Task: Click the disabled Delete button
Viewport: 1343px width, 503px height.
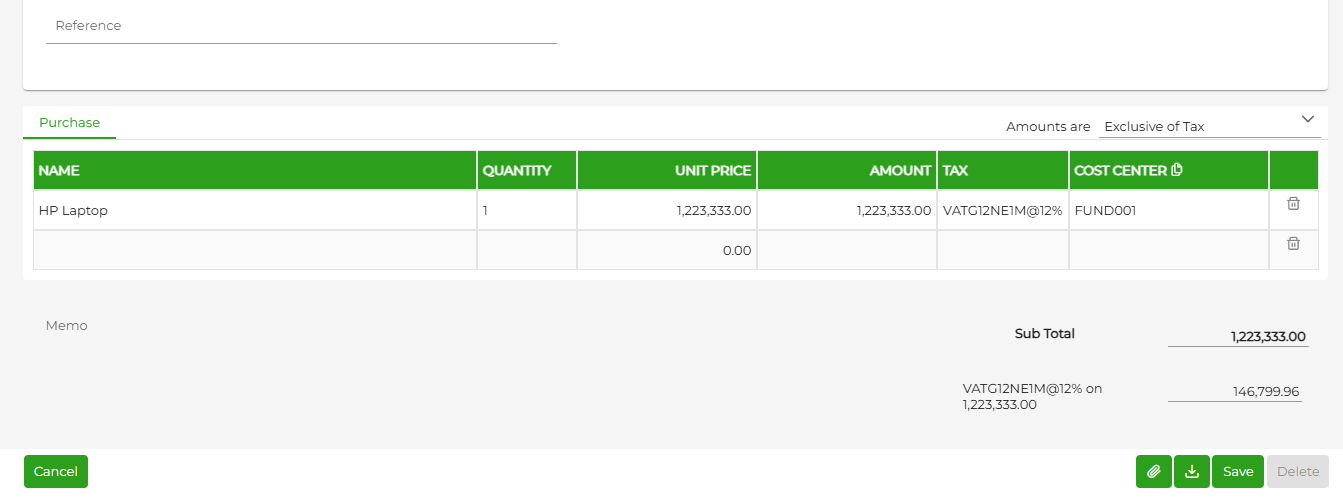Action: pyautogui.click(x=1298, y=471)
